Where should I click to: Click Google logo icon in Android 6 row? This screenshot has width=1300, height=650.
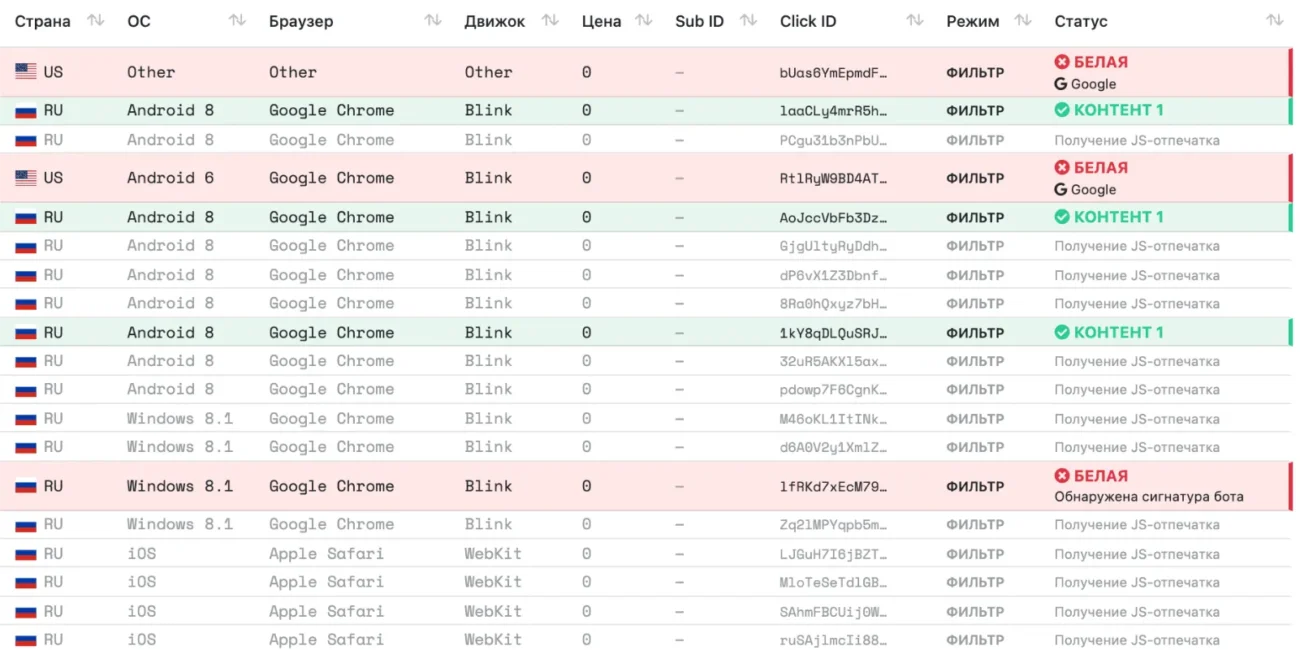(x=1061, y=189)
